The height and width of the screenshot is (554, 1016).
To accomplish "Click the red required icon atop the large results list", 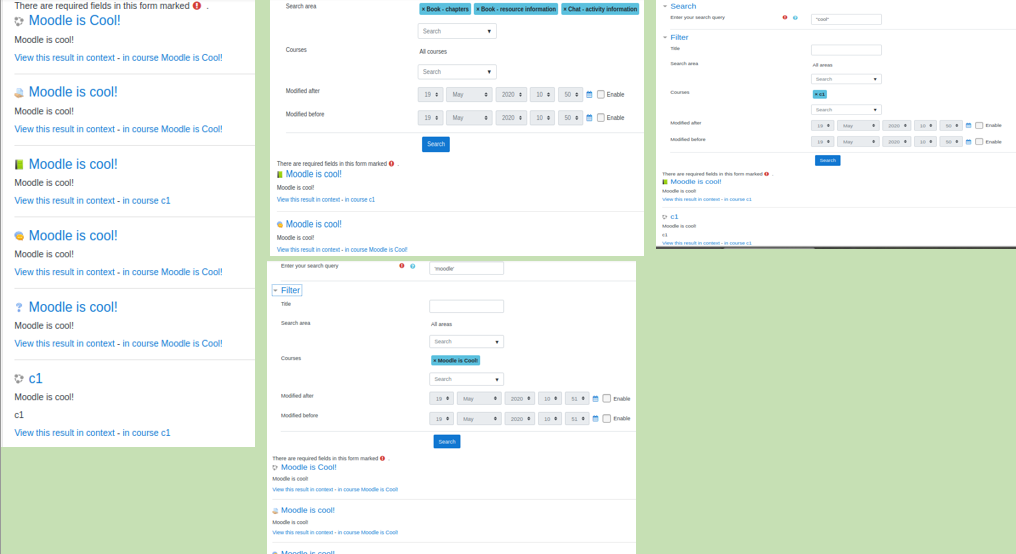I will click(x=197, y=6).
